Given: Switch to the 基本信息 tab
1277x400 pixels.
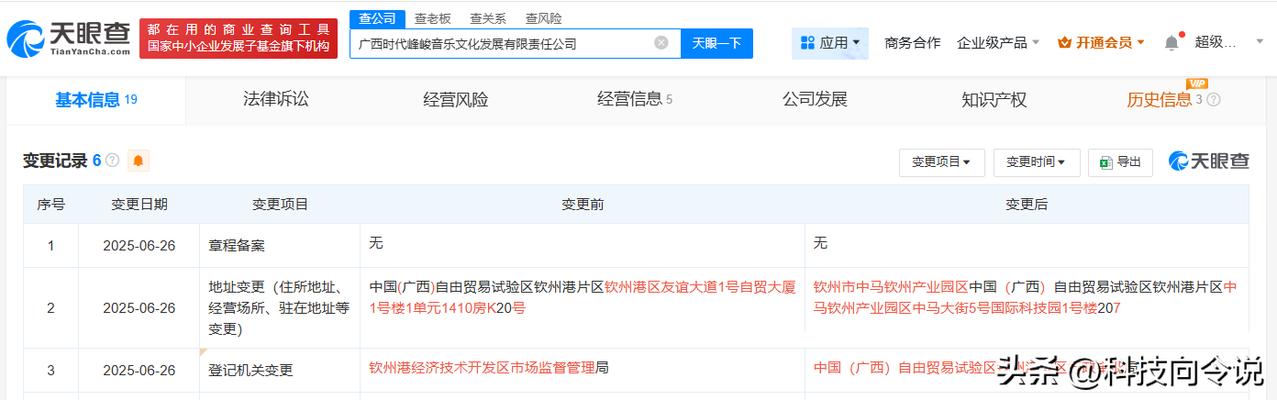Looking at the screenshot, I should [96, 99].
